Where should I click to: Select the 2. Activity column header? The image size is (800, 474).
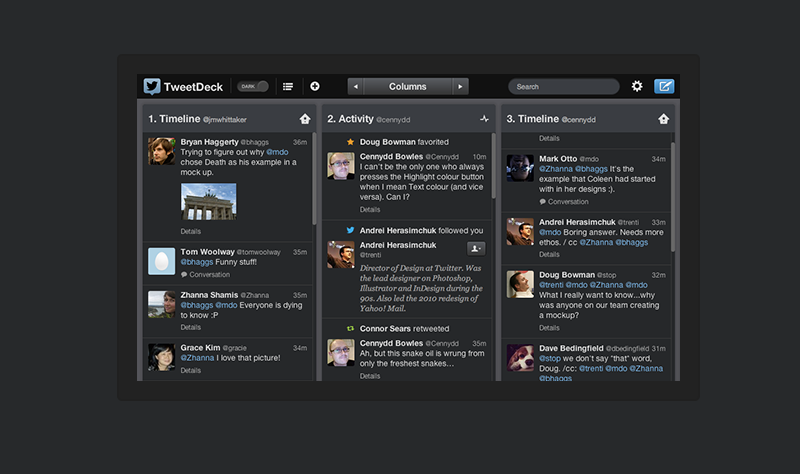click(x=408, y=119)
